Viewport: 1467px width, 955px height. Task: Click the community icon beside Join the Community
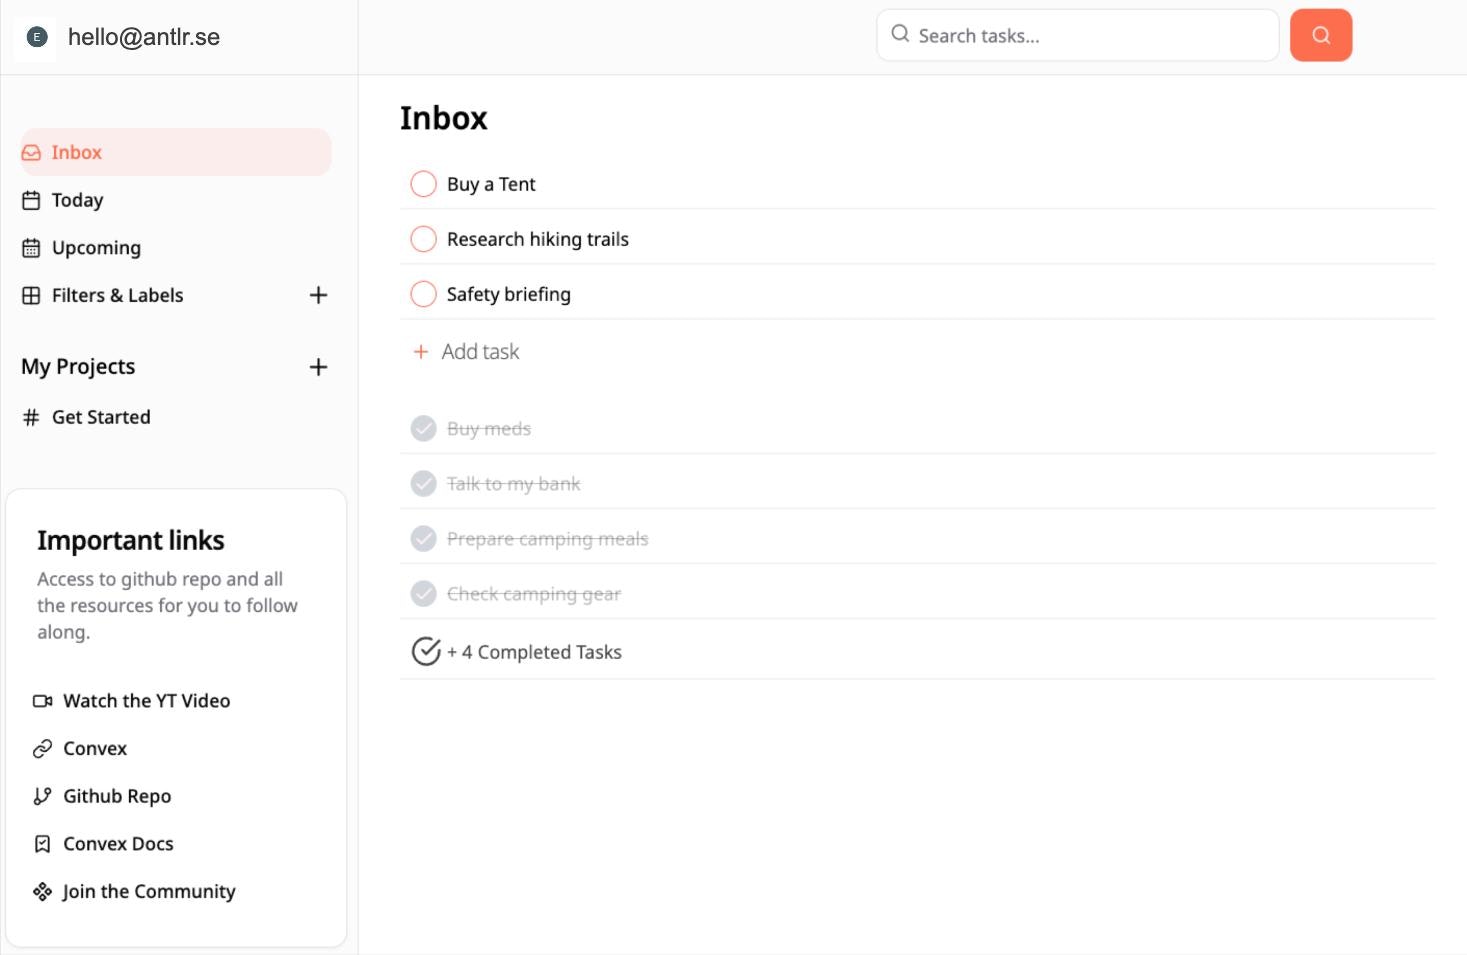click(42, 892)
